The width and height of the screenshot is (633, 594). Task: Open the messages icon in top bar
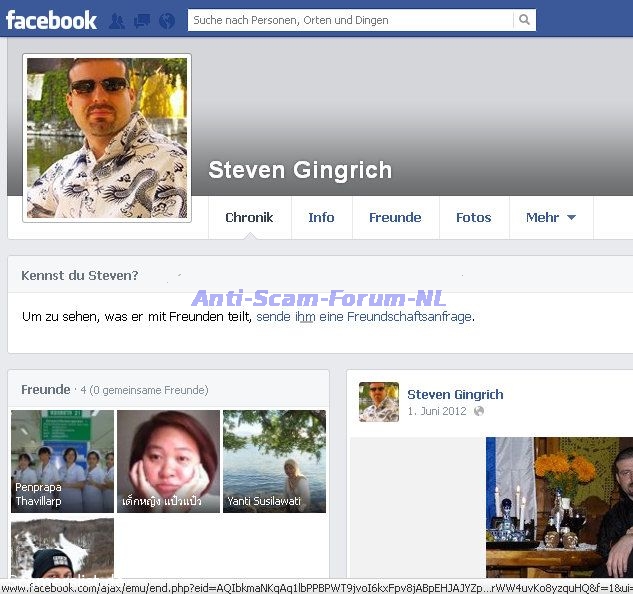click(142, 20)
